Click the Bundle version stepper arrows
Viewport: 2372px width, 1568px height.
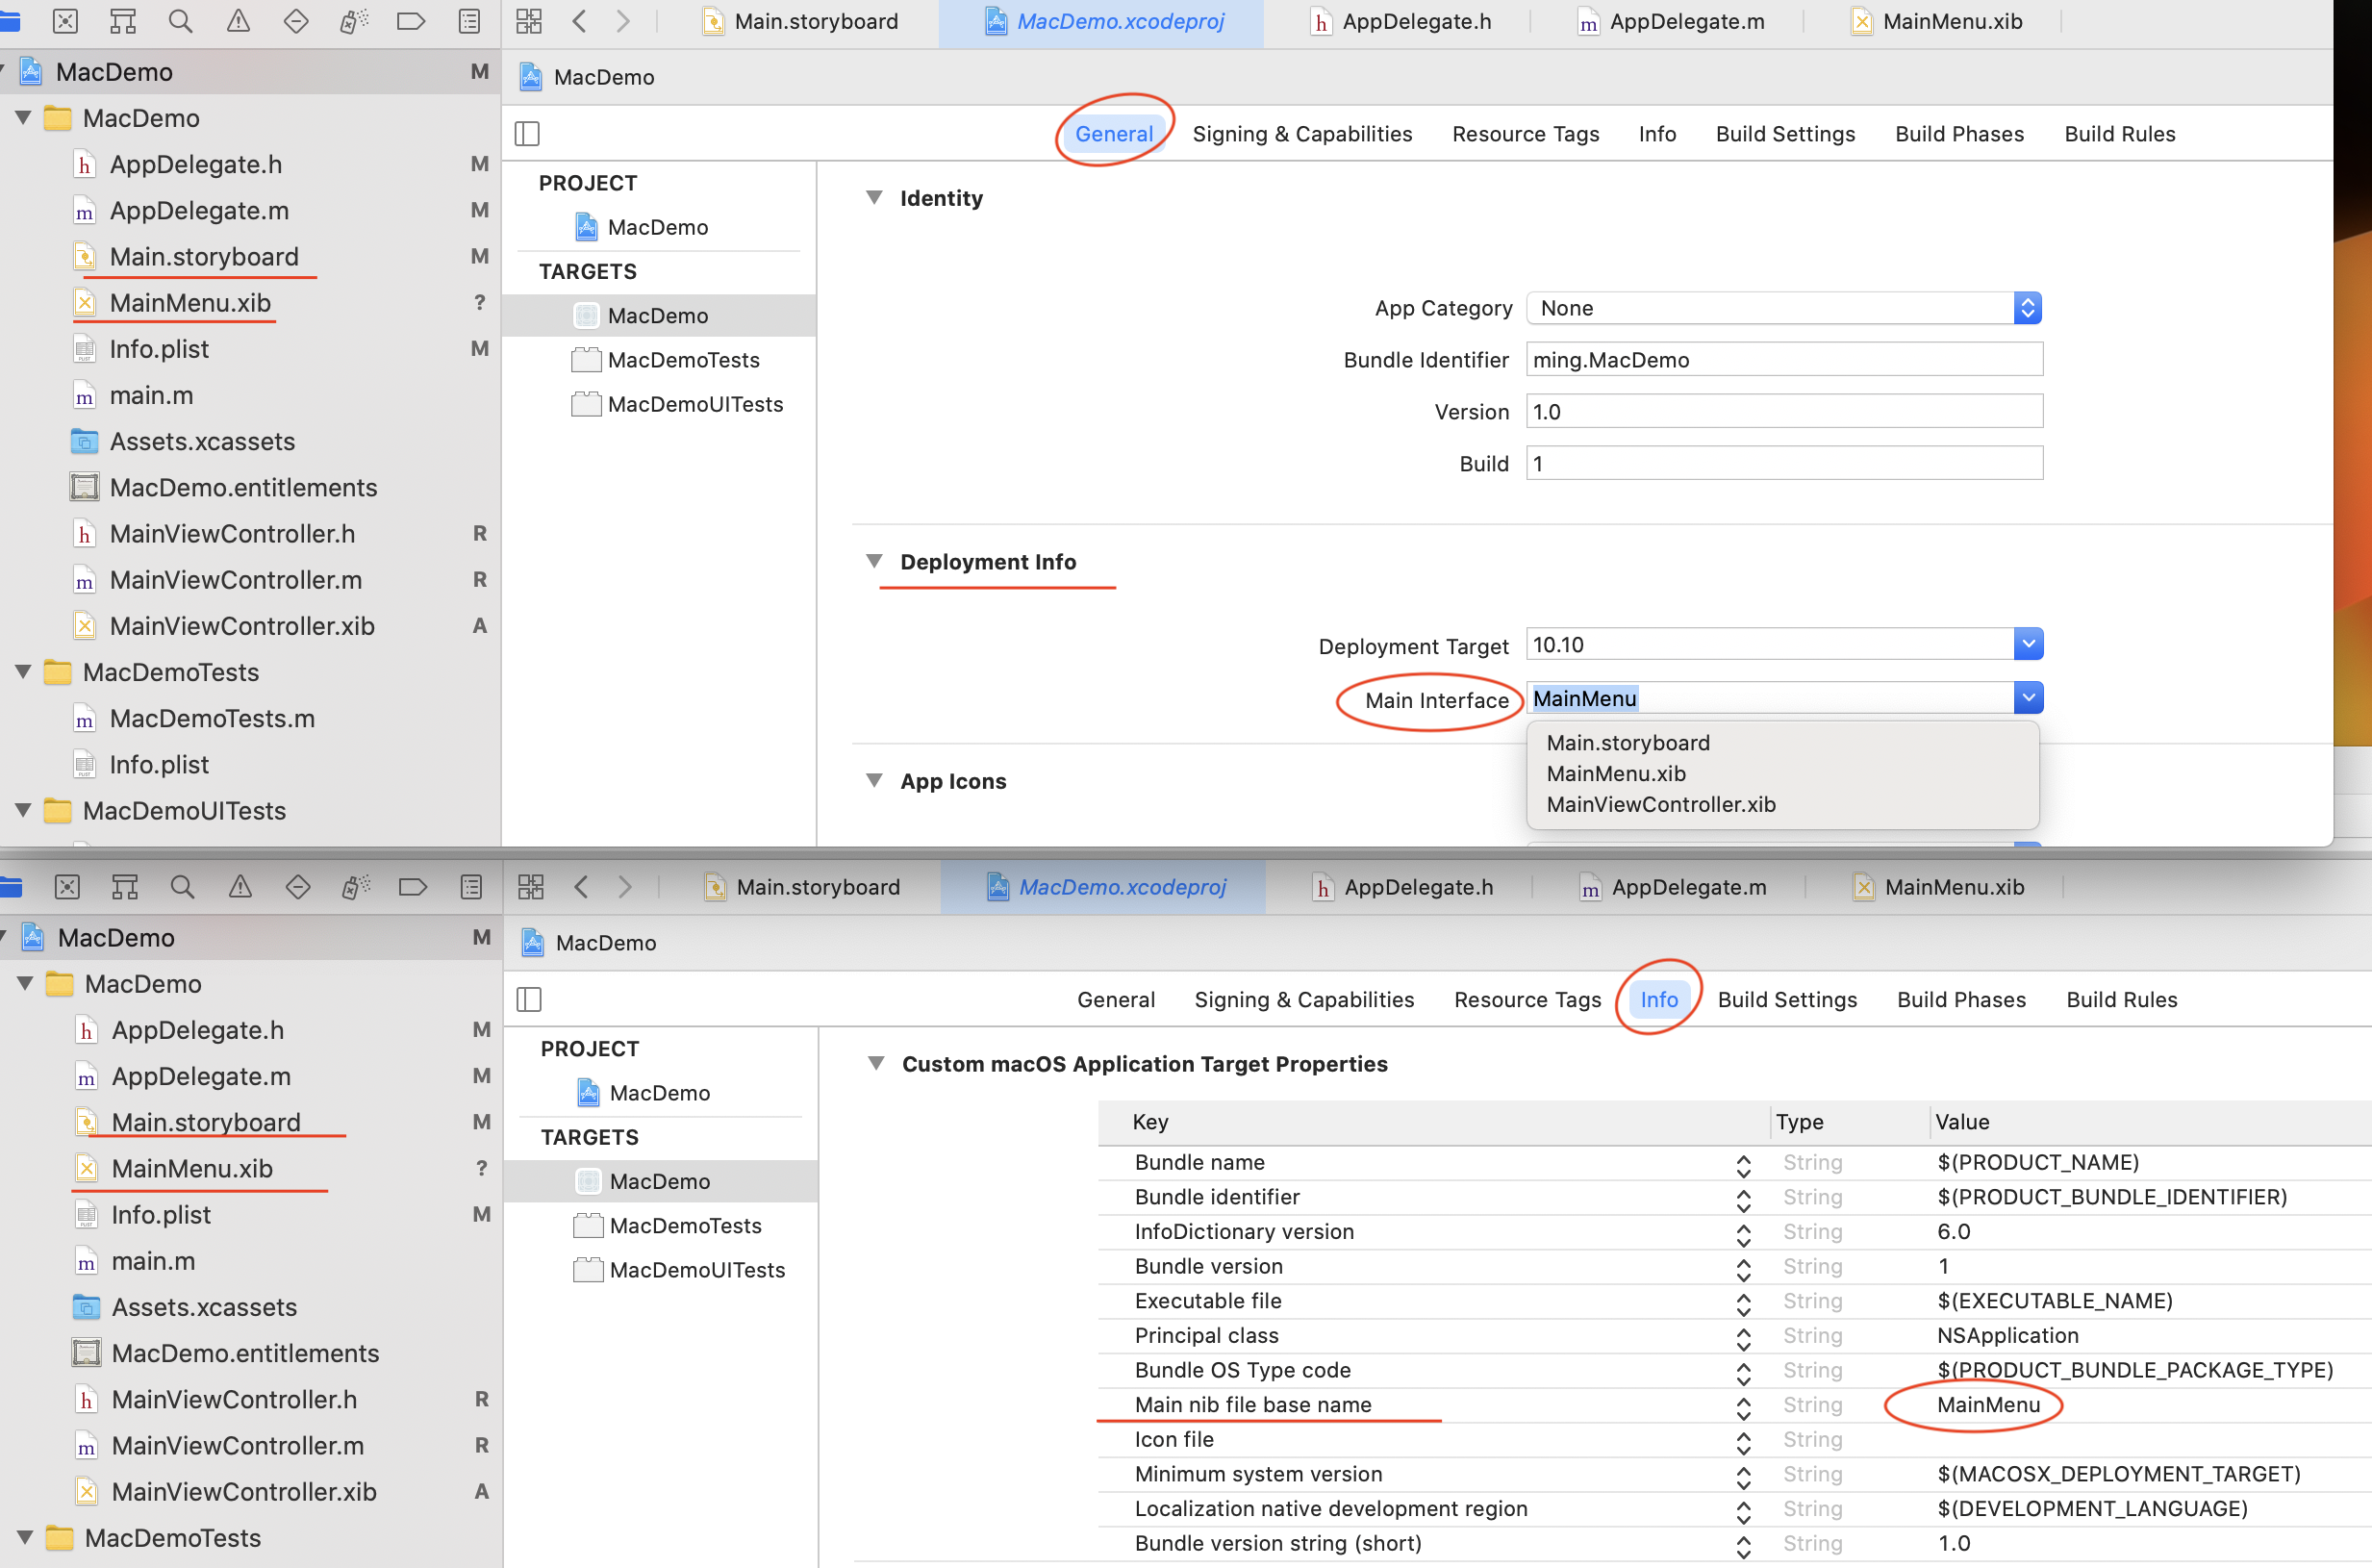pos(1744,1266)
